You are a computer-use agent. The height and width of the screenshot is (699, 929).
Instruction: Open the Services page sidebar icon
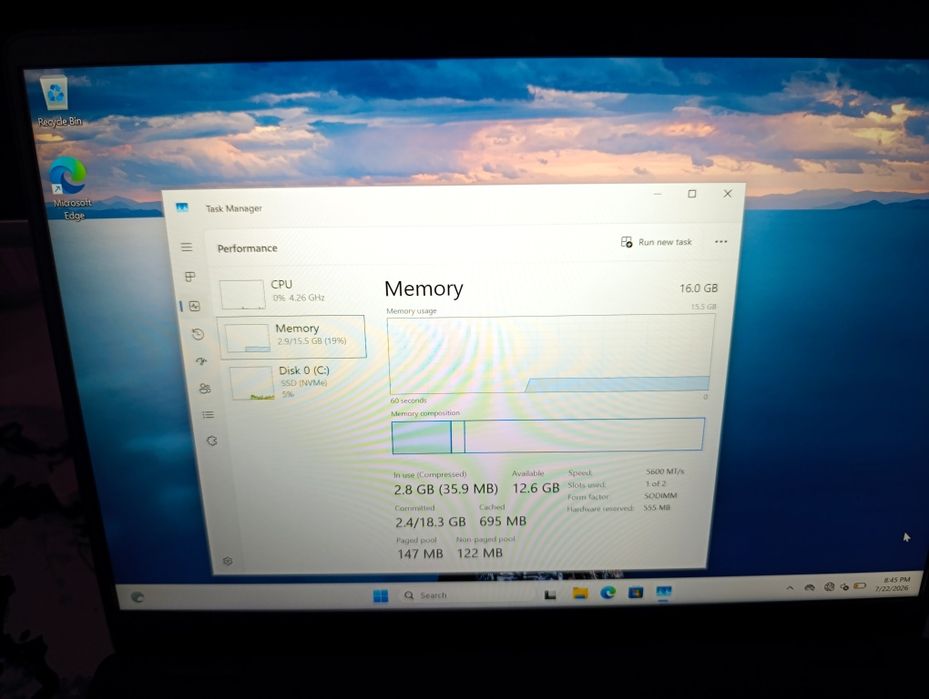[x=212, y=441]
